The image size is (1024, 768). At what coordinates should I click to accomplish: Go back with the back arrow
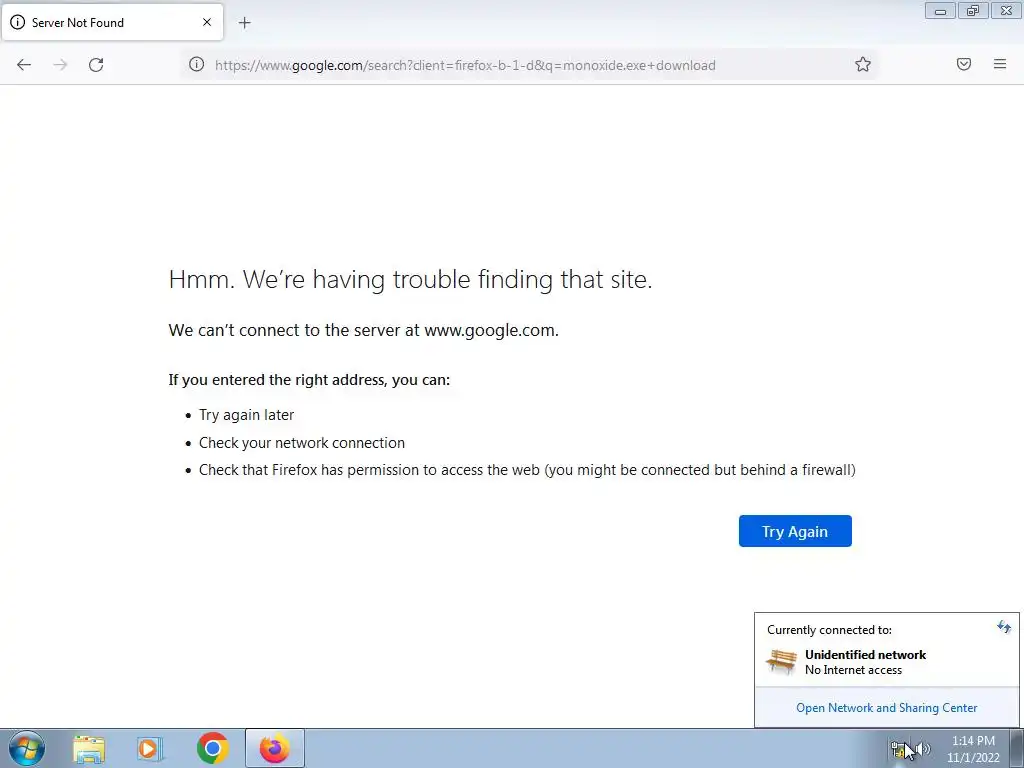click(24, 65)
